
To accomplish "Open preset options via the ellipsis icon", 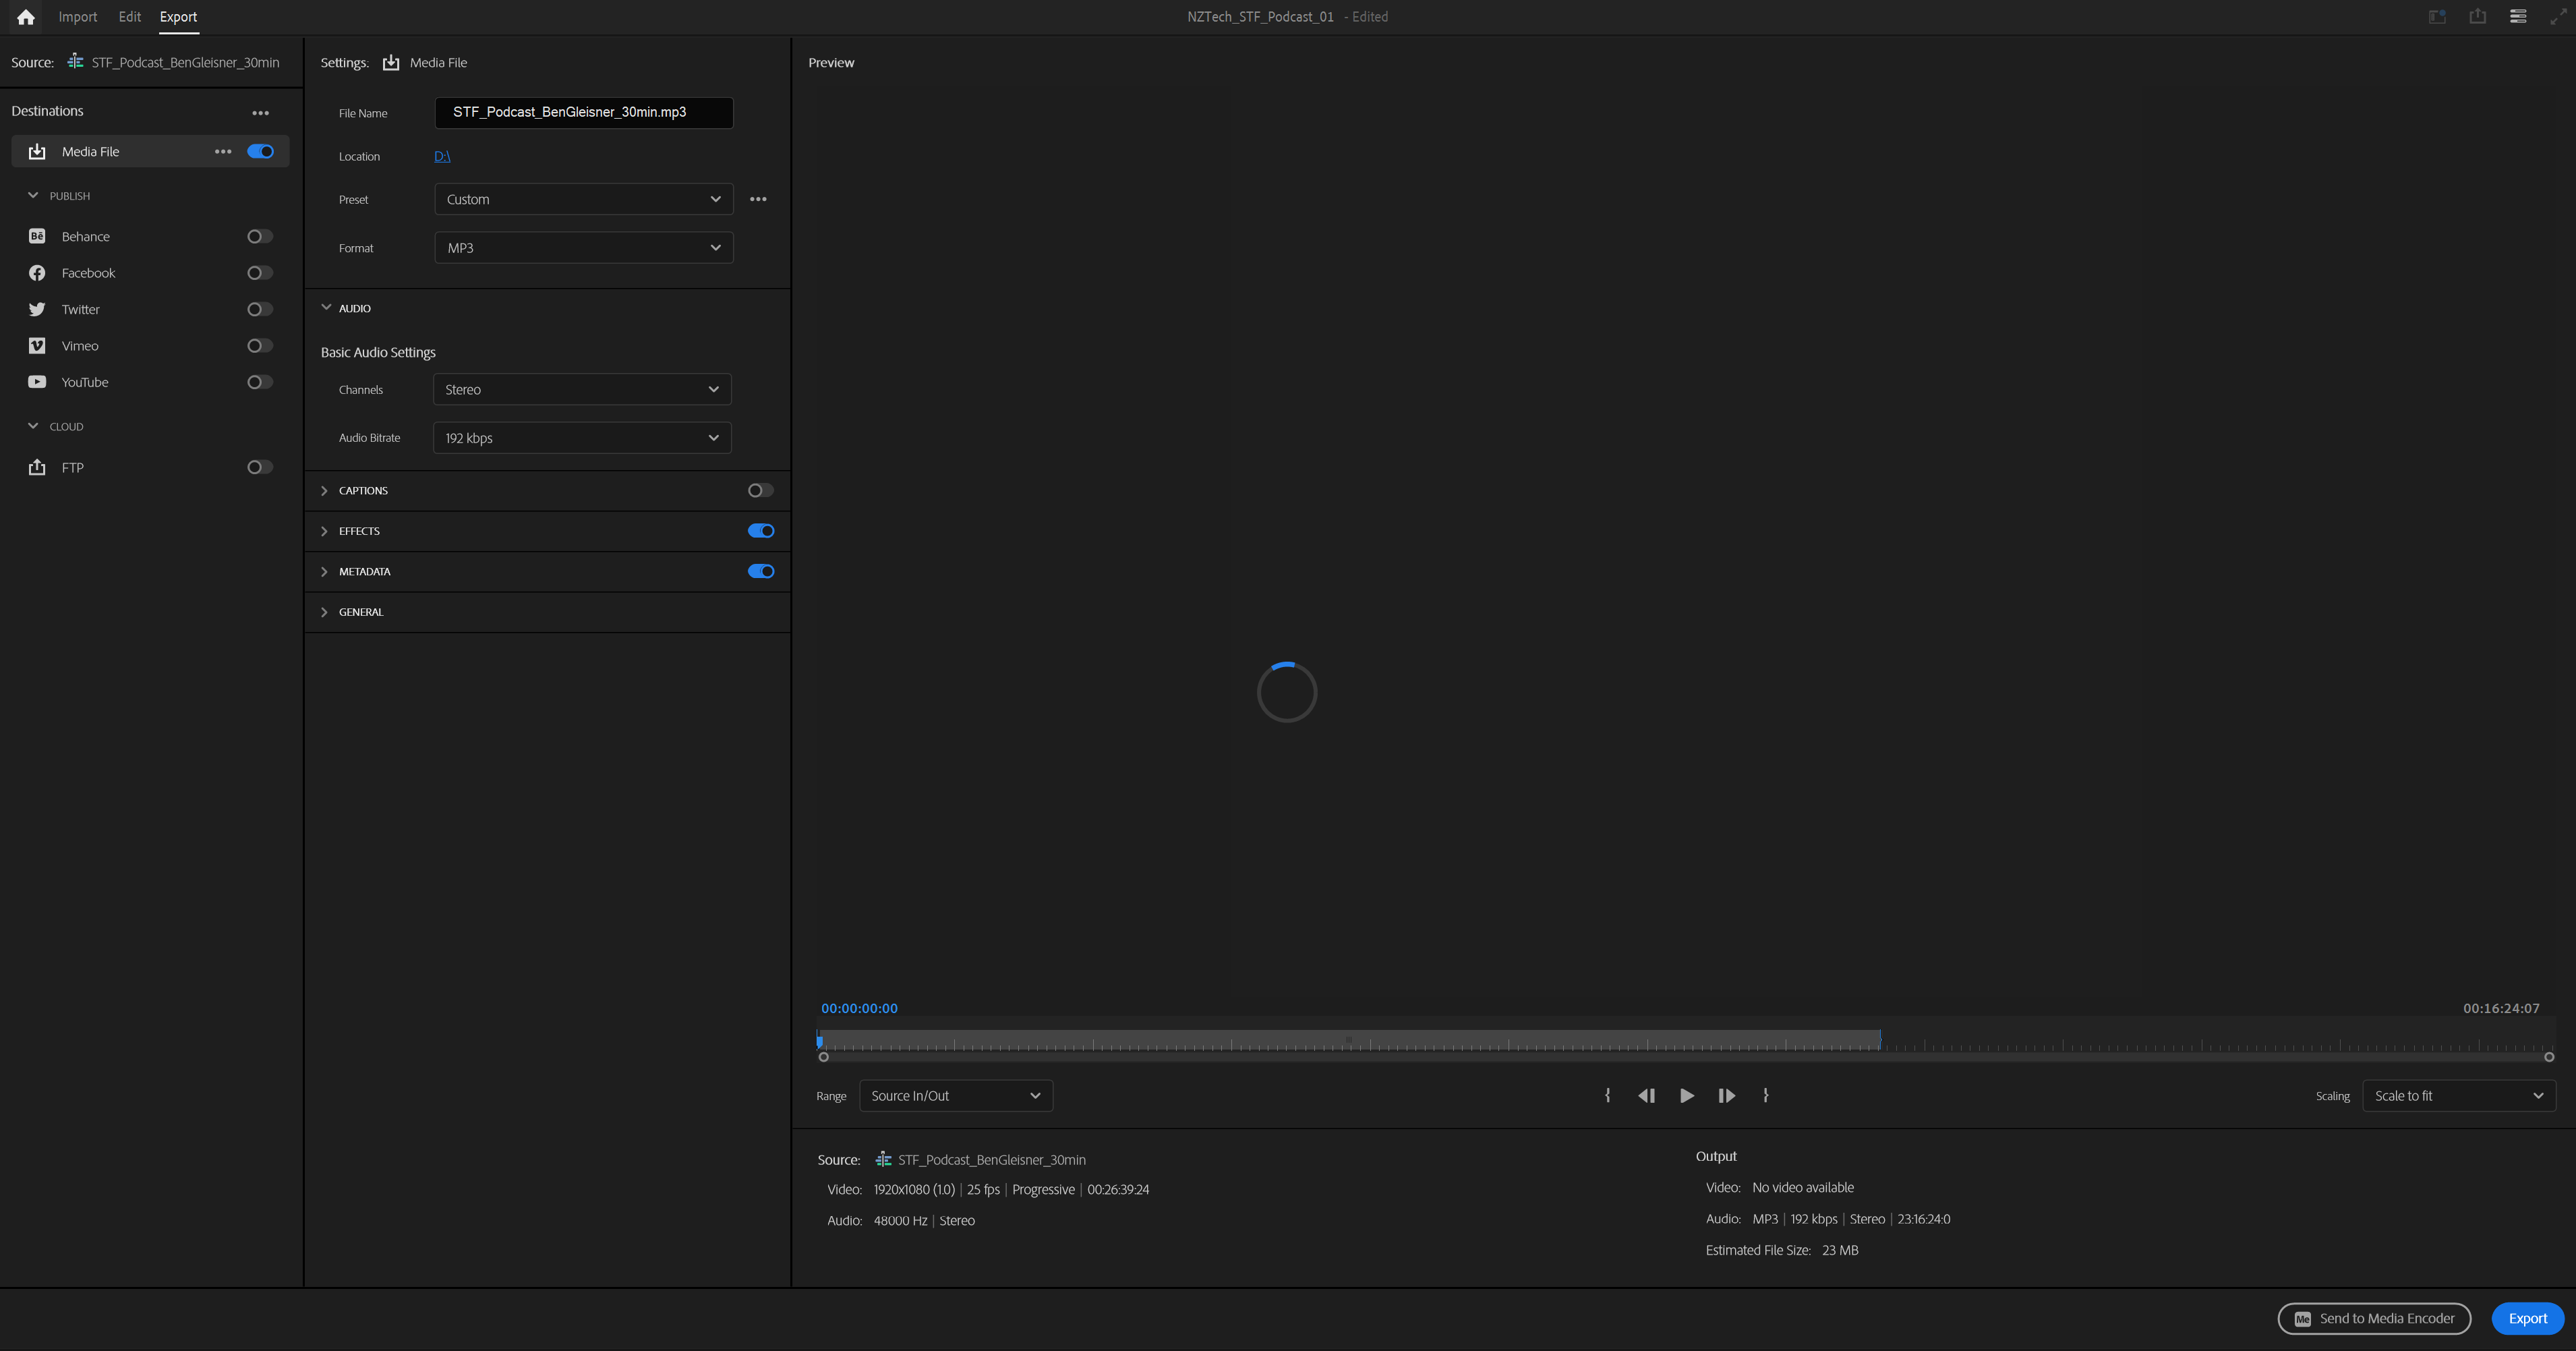I will (757, 199).
